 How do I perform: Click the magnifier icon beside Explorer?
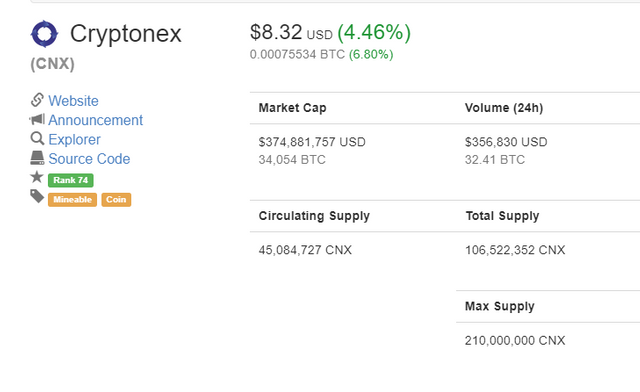pyautogui.click(x=37, y=139)
